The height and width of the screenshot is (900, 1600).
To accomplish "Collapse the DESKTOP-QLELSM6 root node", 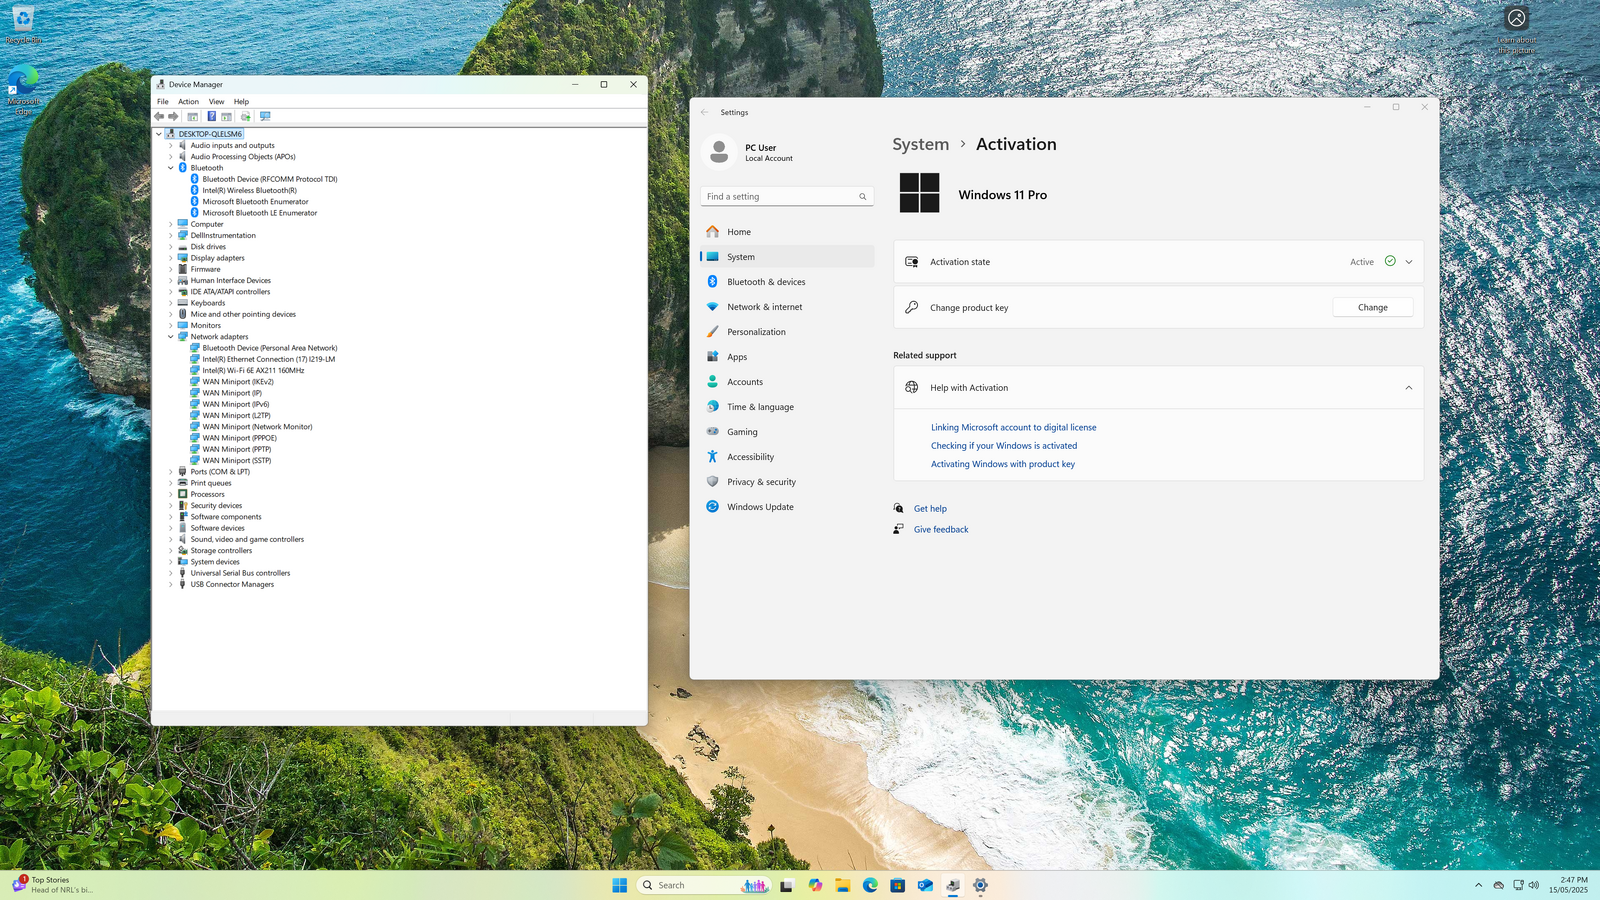I will (x=159, y=134).
